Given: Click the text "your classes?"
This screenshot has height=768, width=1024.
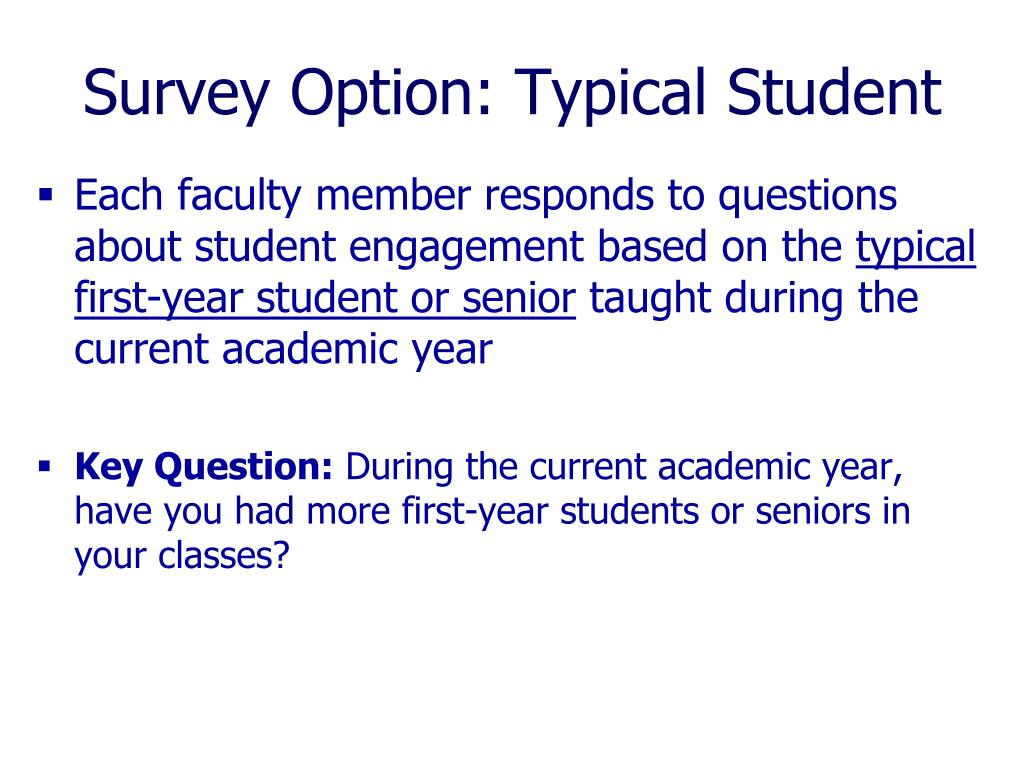Looking at the screenshot, I should (182, 557).
